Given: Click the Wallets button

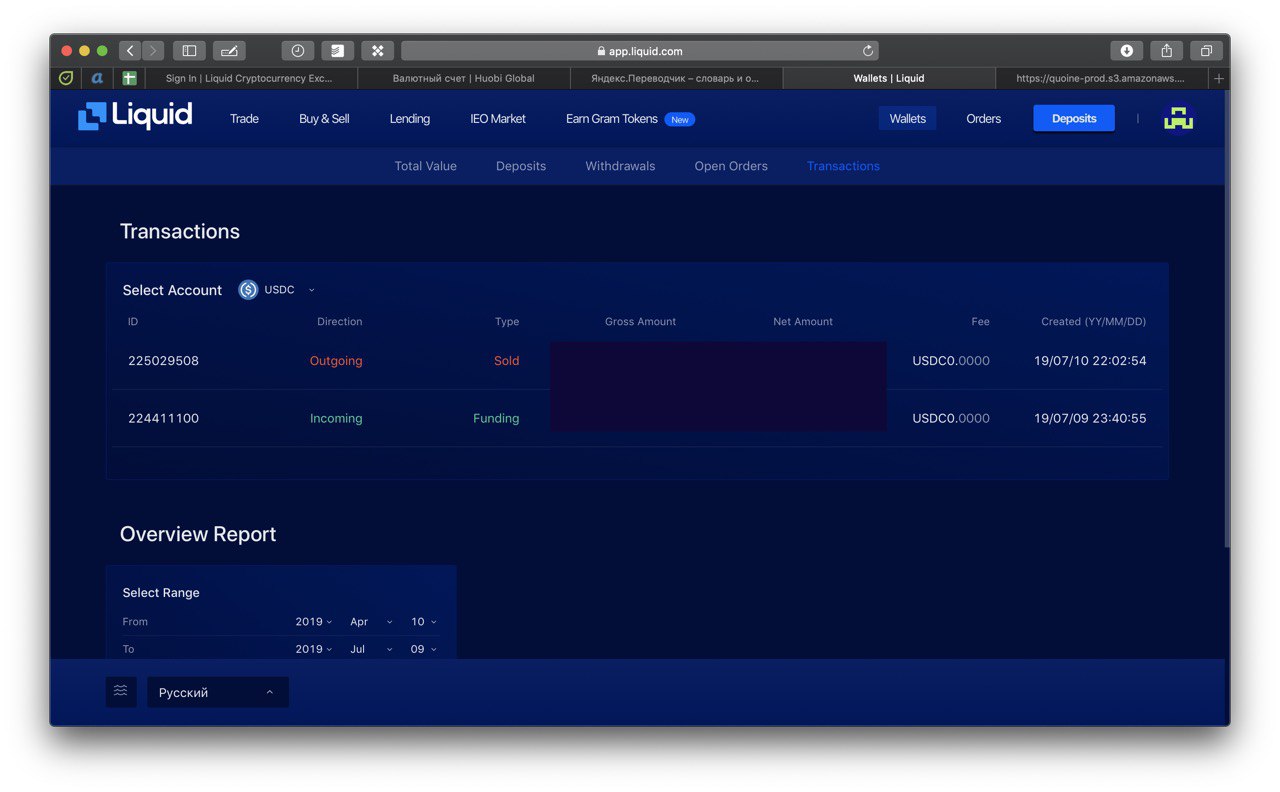Looking at the screenshot, I should [908, 118].
